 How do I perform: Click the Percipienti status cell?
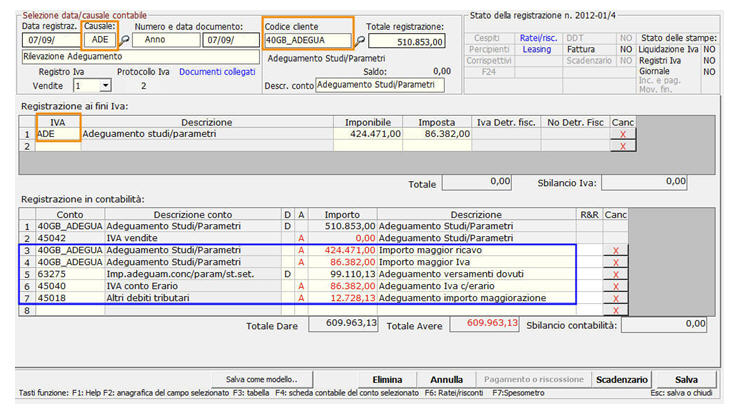[489, 49]
